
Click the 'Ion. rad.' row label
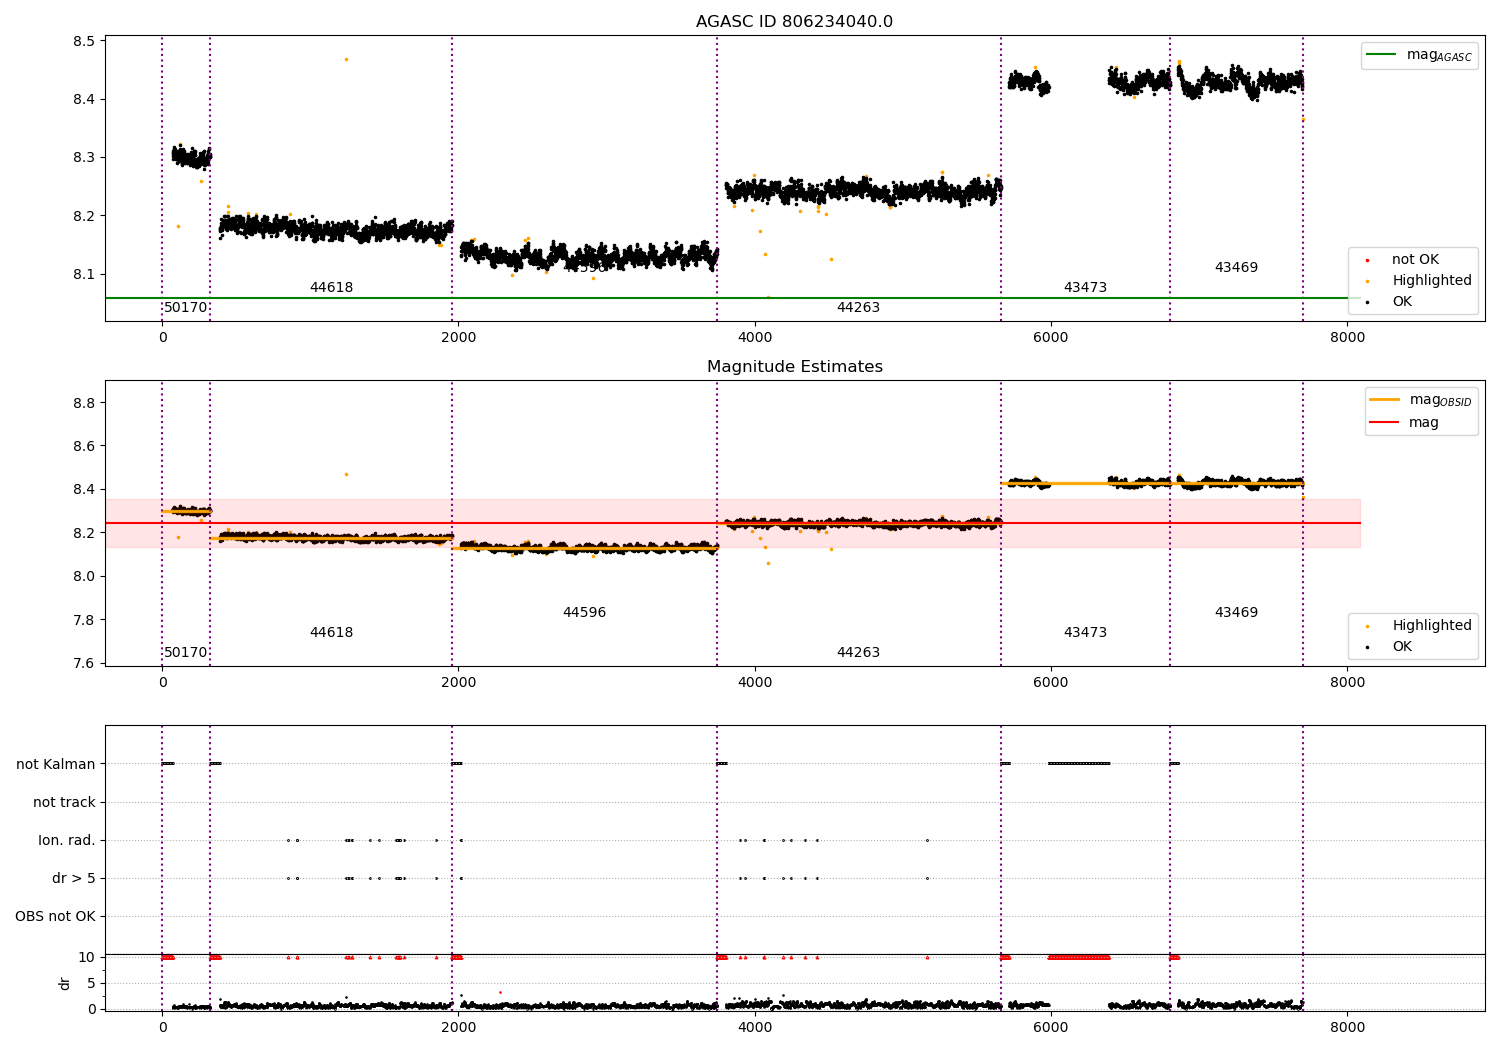click(x=67, y=840)
